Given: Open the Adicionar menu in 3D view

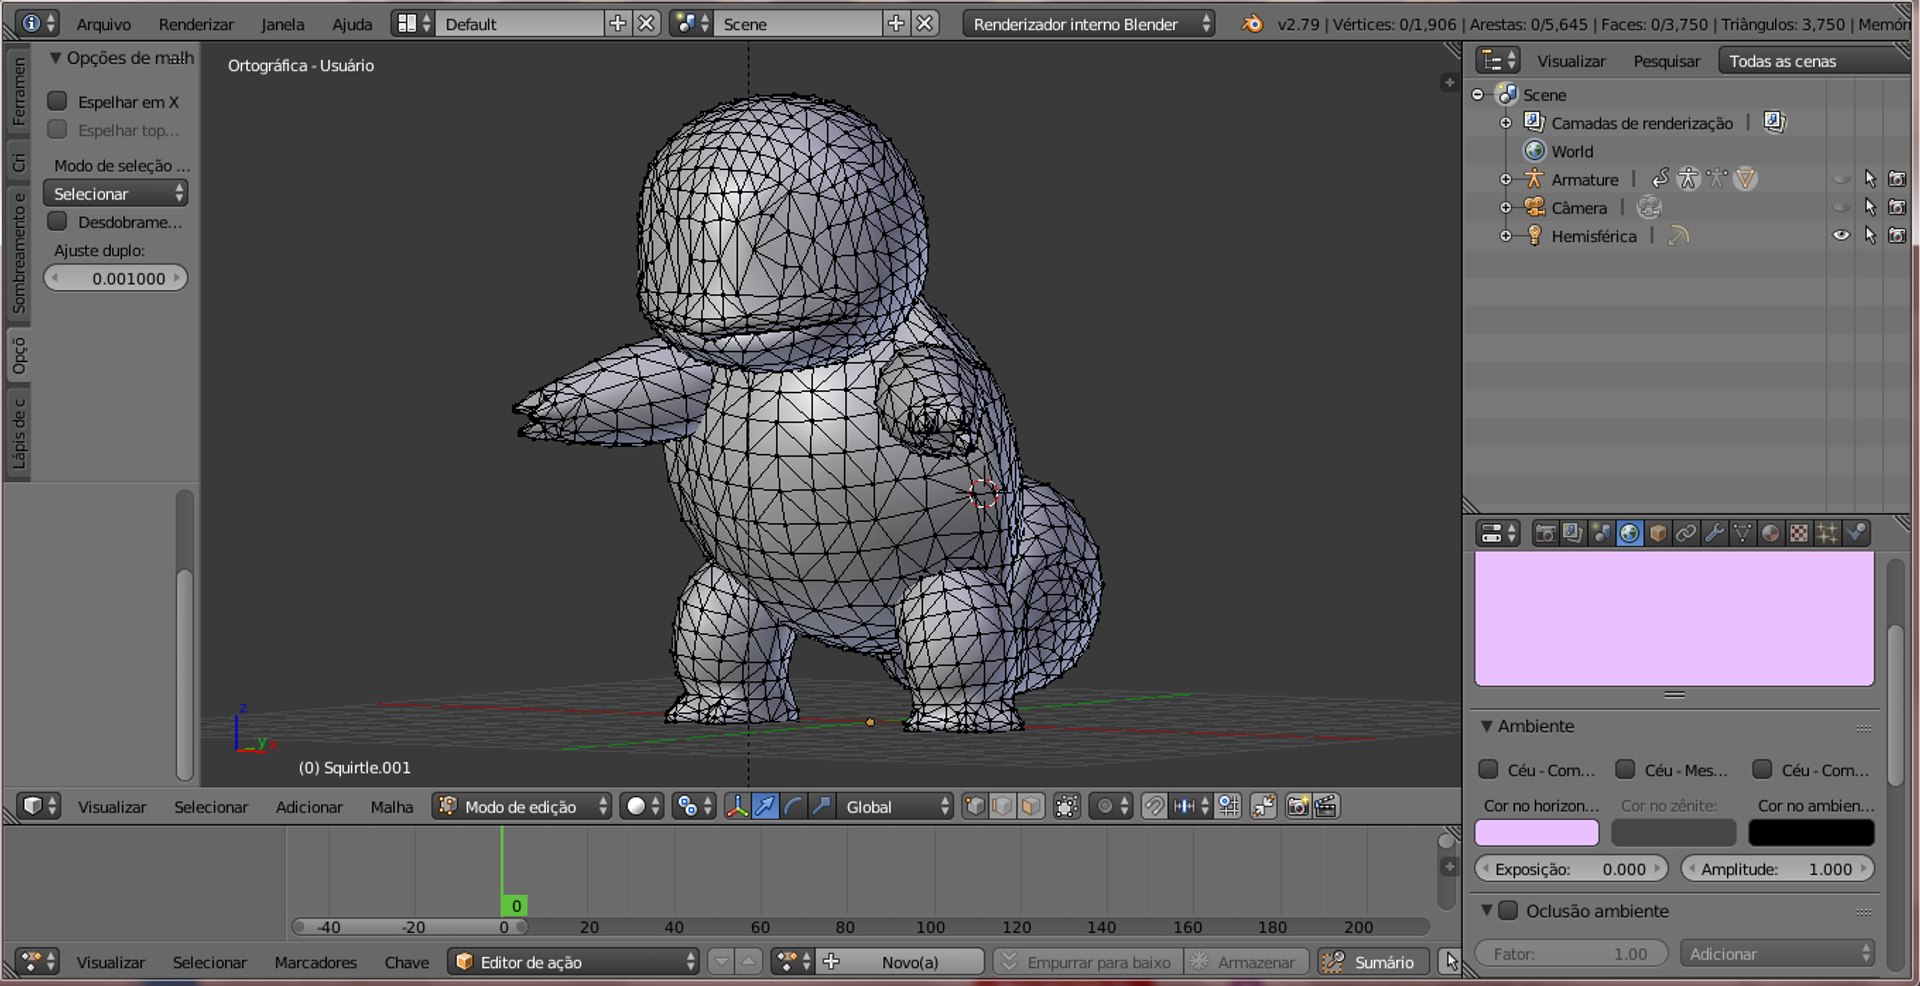Looking at the screenshot, I should pos(309,807).
